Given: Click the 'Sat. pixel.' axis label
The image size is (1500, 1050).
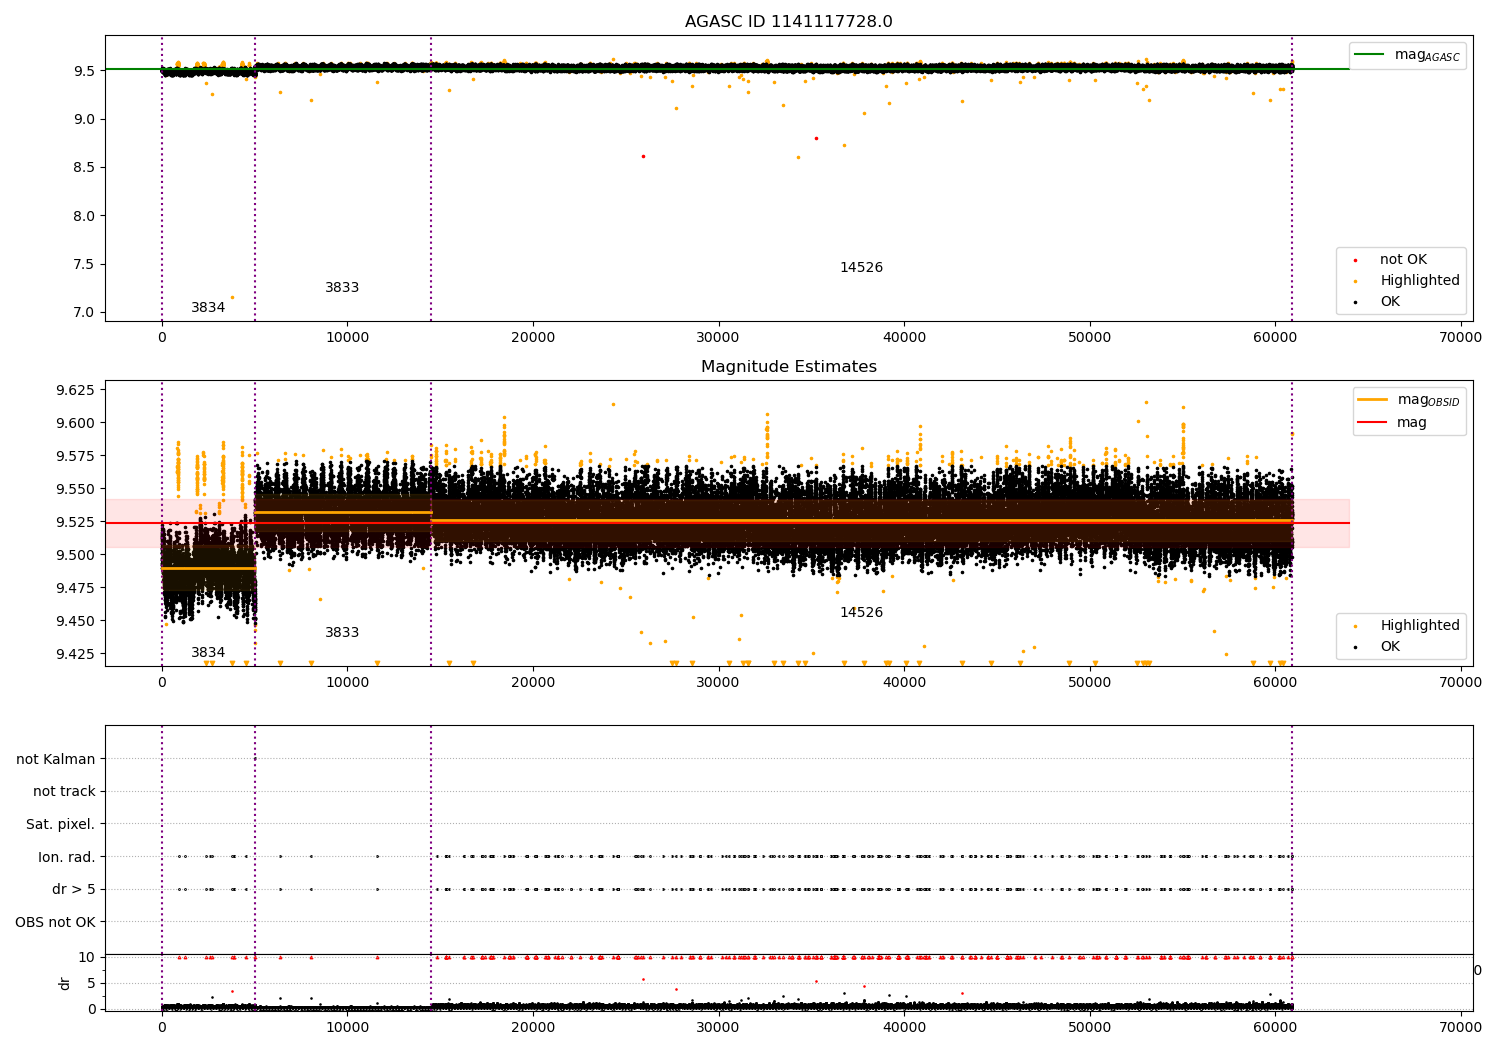Looking at the screenshot, I should 60,825.
